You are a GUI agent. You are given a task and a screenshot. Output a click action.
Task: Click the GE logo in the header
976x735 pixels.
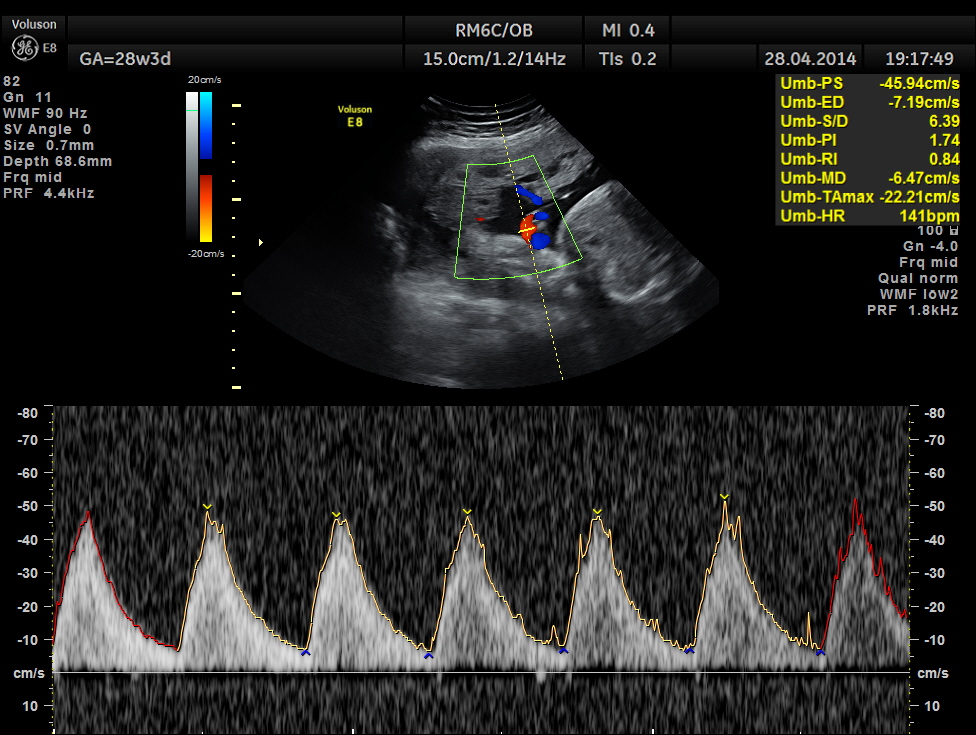coord(25,47)
